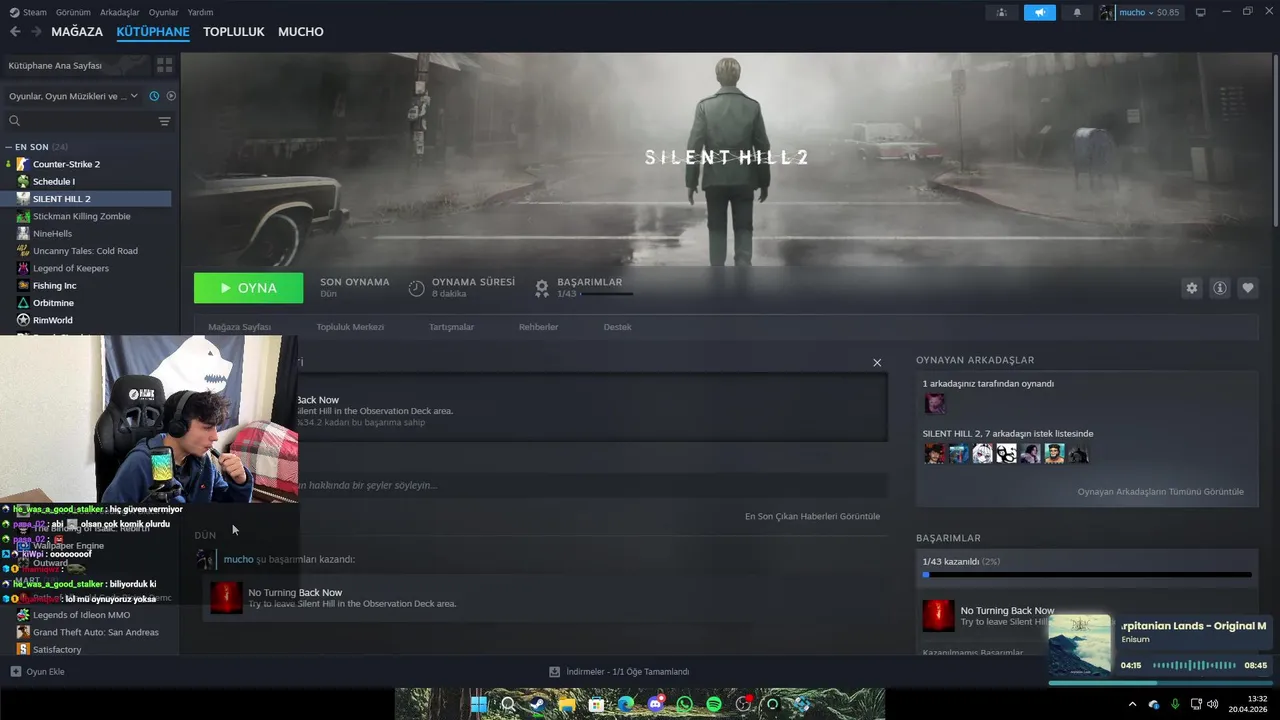Screen dimensions: 1280x720
Task: Close the activity panel X
Action: point(877,362)
